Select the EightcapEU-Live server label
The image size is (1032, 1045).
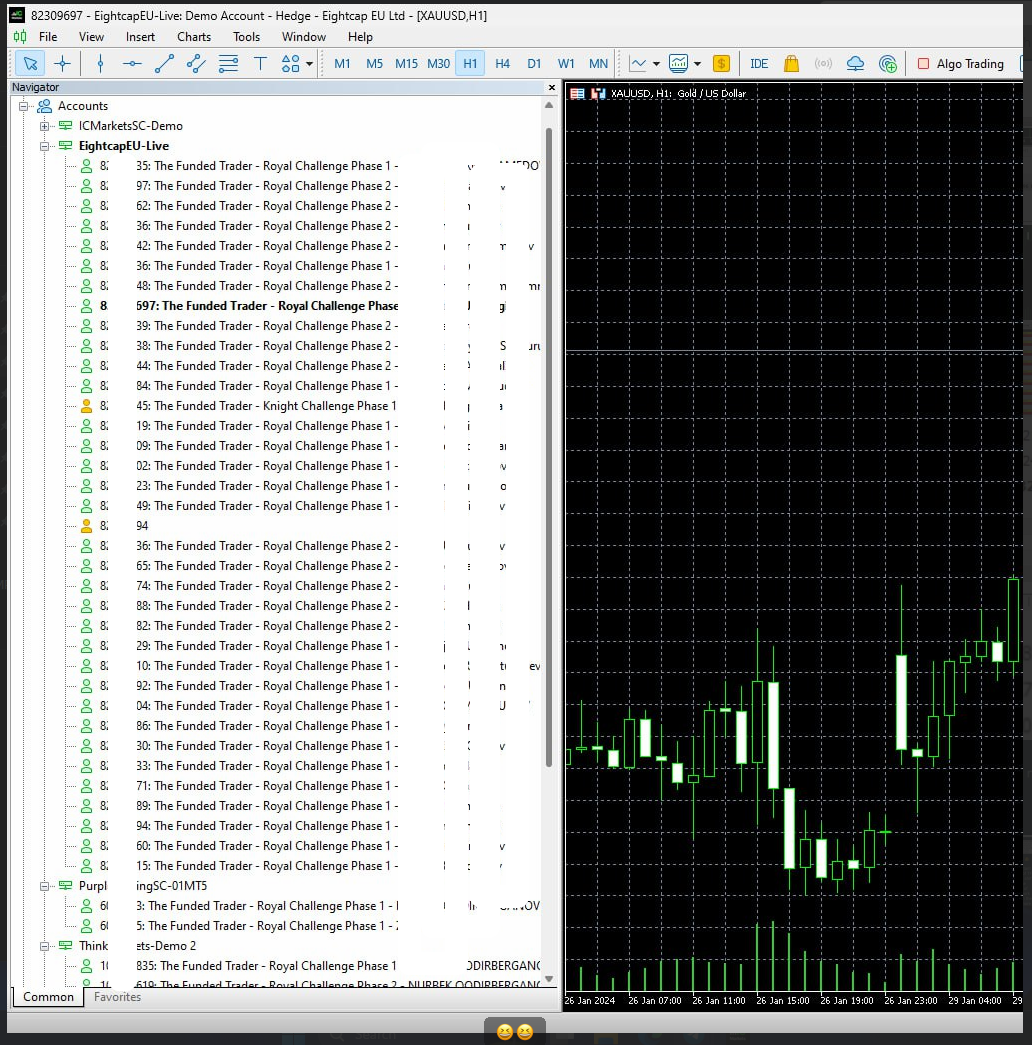(123, 146)
